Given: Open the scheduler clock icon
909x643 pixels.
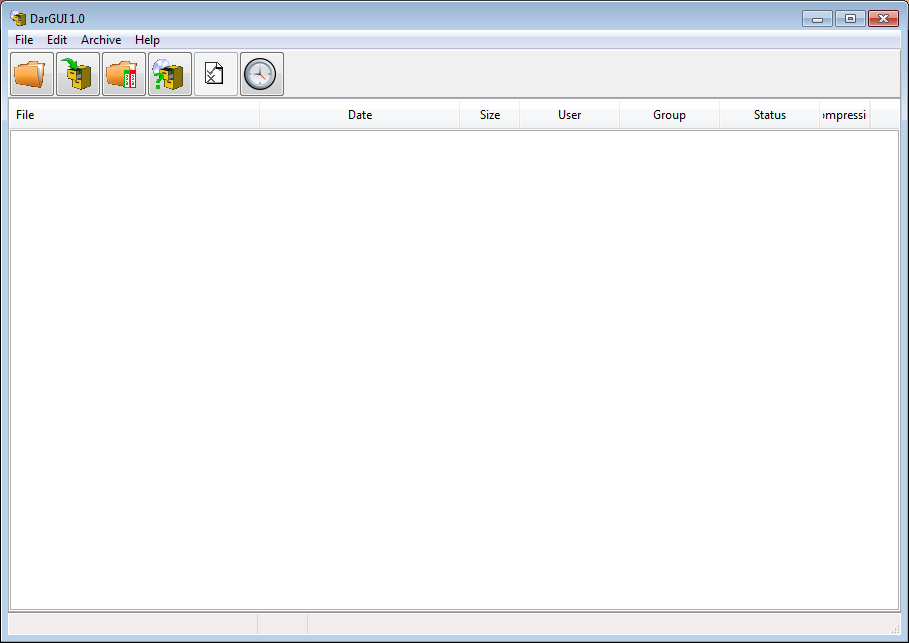Looking at the screenshot, I should click(x=261, y=74).
